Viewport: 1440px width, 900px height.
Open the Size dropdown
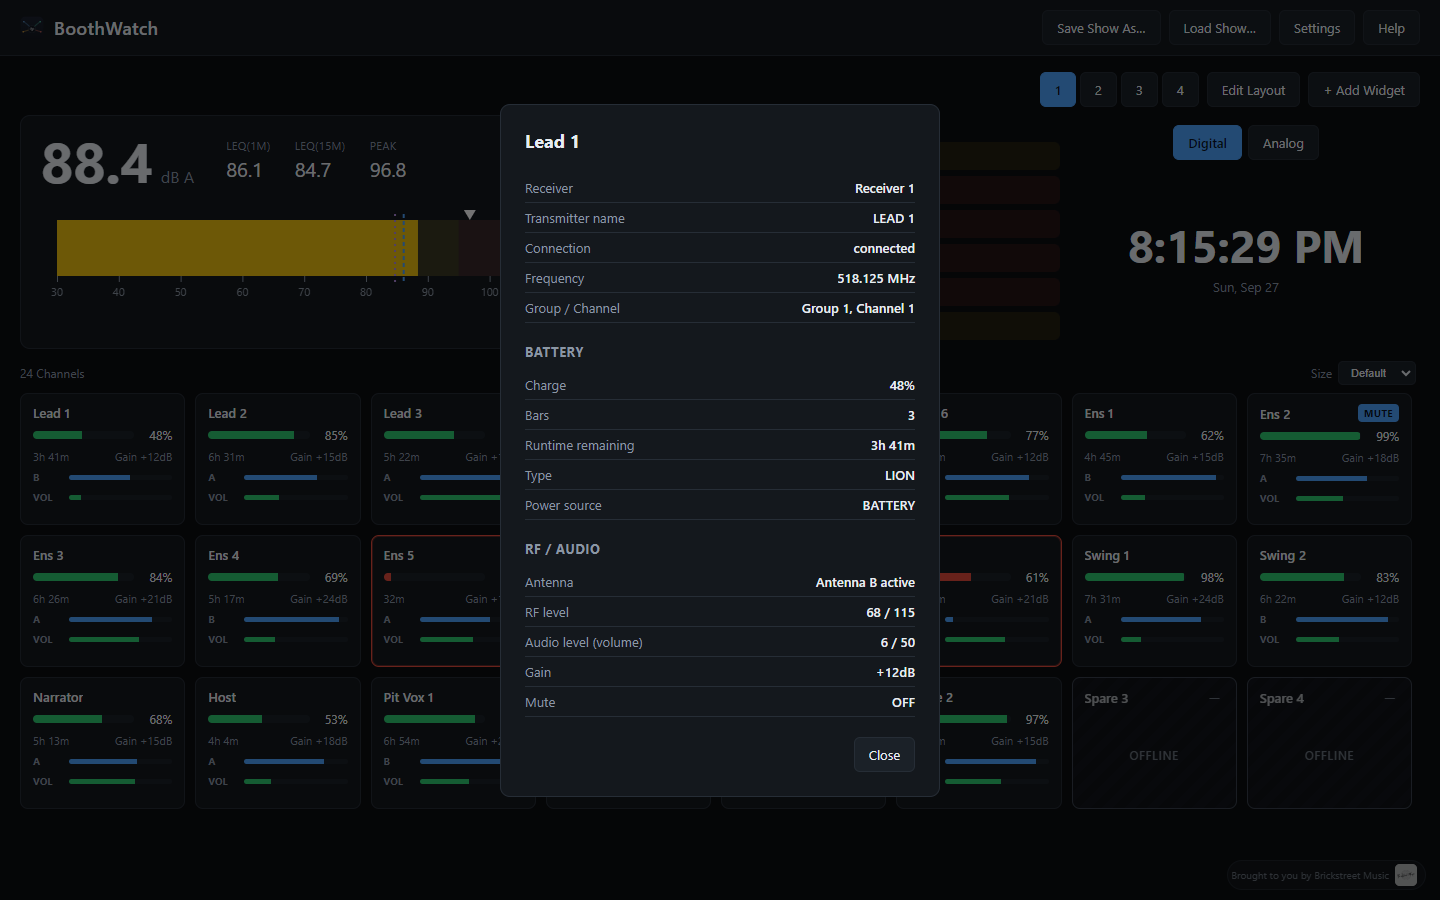pyautogui.click(x=1377, y=373)
